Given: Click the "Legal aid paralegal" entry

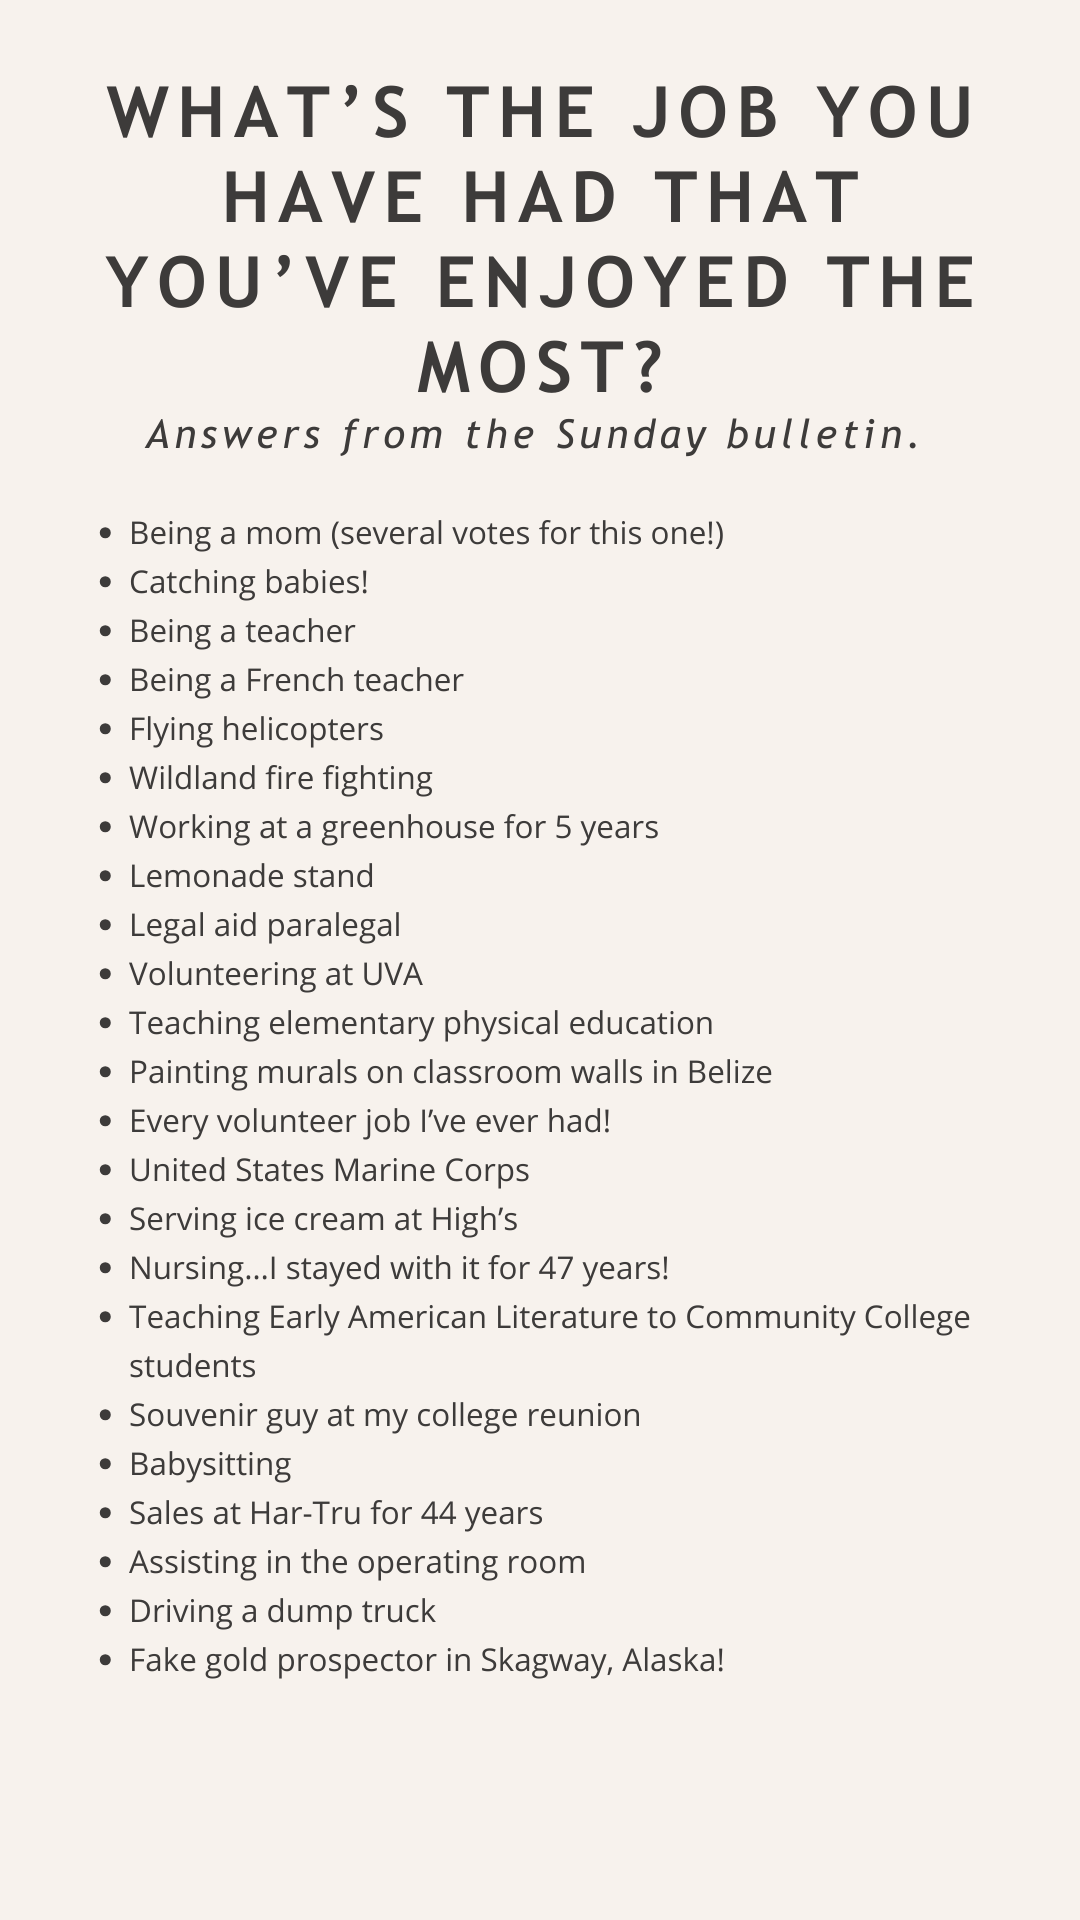Looking at the screenshot, I should [x=265, y=925].
